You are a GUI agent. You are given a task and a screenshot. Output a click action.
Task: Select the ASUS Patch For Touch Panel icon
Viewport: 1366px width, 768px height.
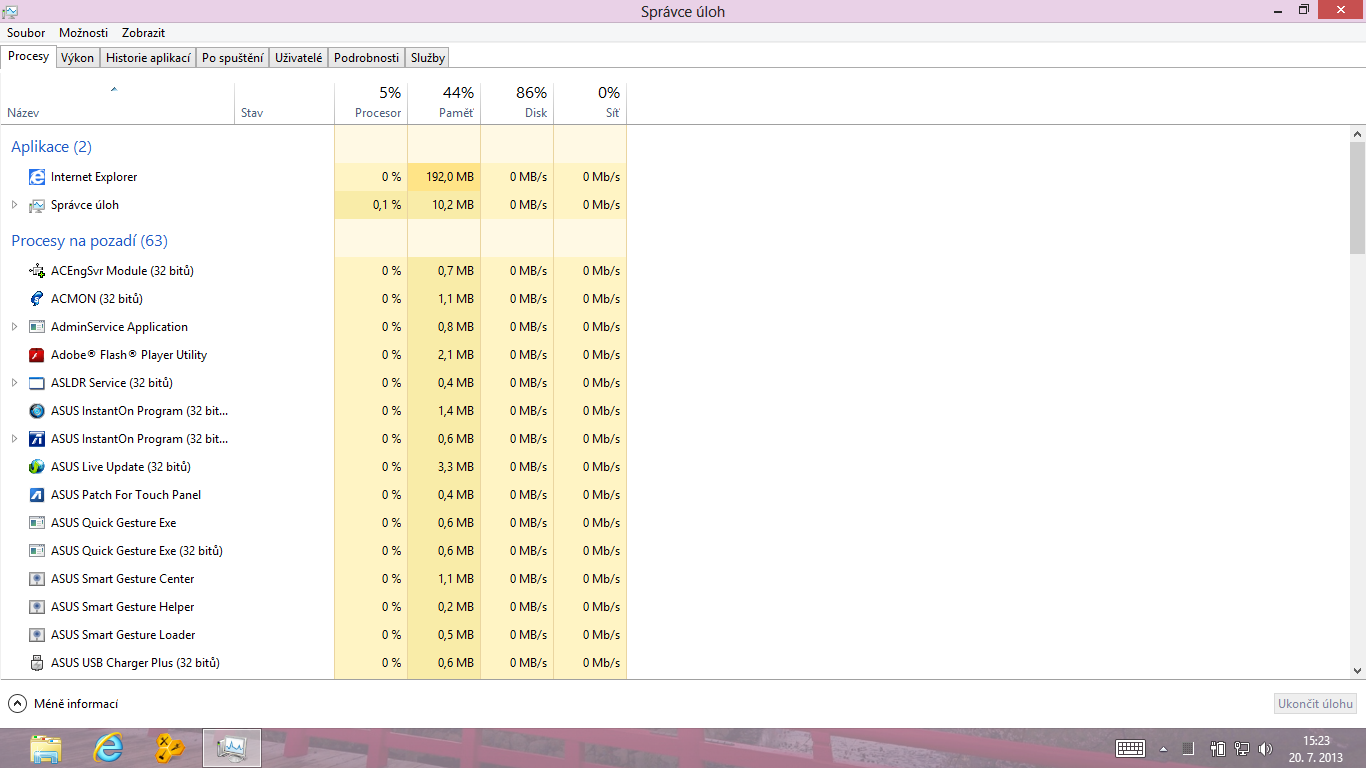coord(37,495)
